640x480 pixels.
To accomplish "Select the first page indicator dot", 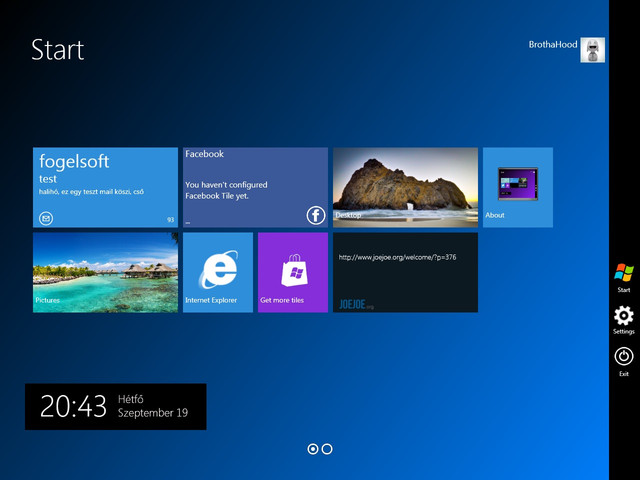I will (313, 449).
